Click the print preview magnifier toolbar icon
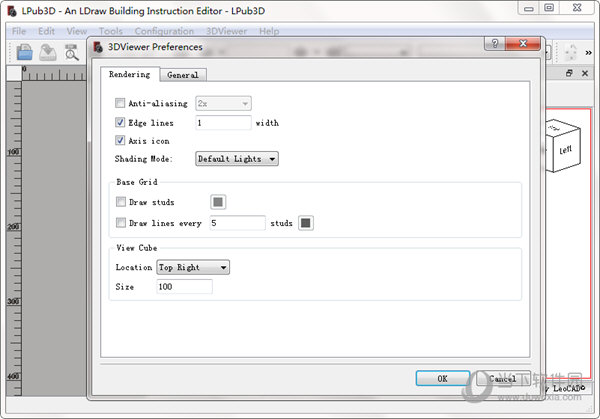The image size is (600, 419). click(71, 52)
